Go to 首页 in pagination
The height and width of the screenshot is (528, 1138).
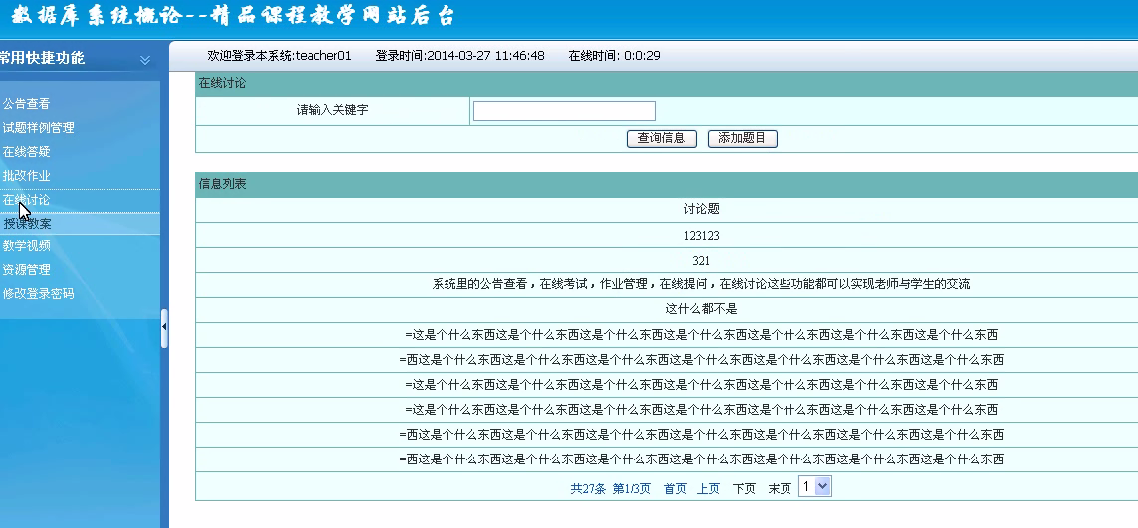click(675, 489)
